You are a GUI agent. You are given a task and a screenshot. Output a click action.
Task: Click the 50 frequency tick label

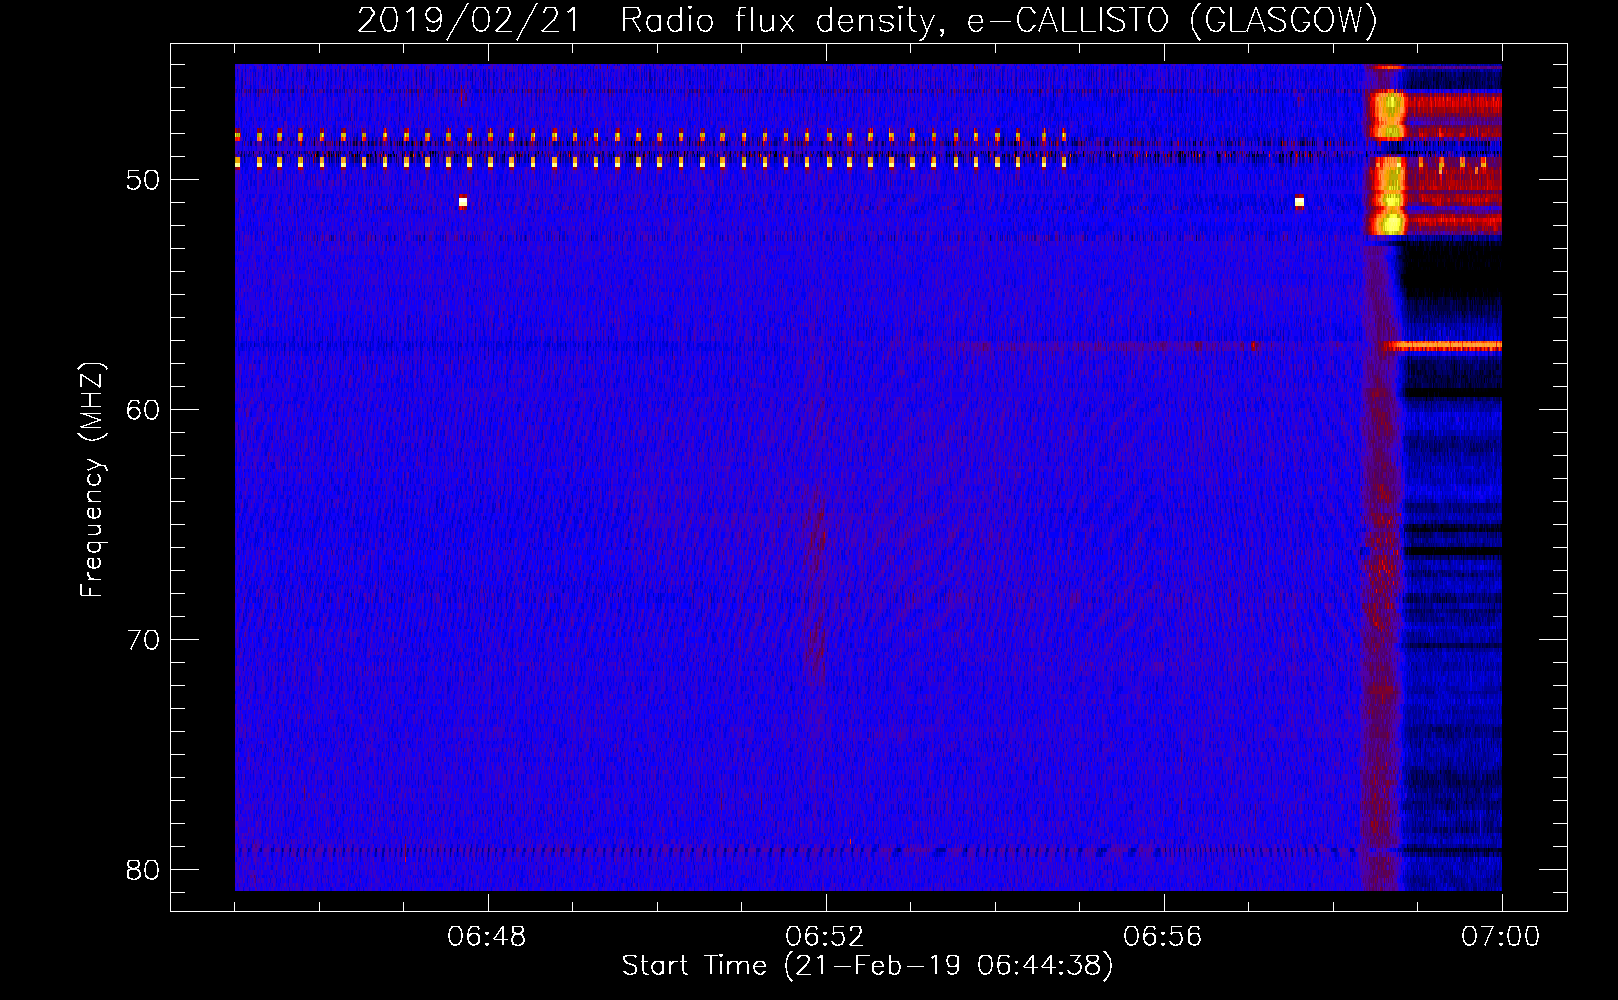click(x=144, y=180)
